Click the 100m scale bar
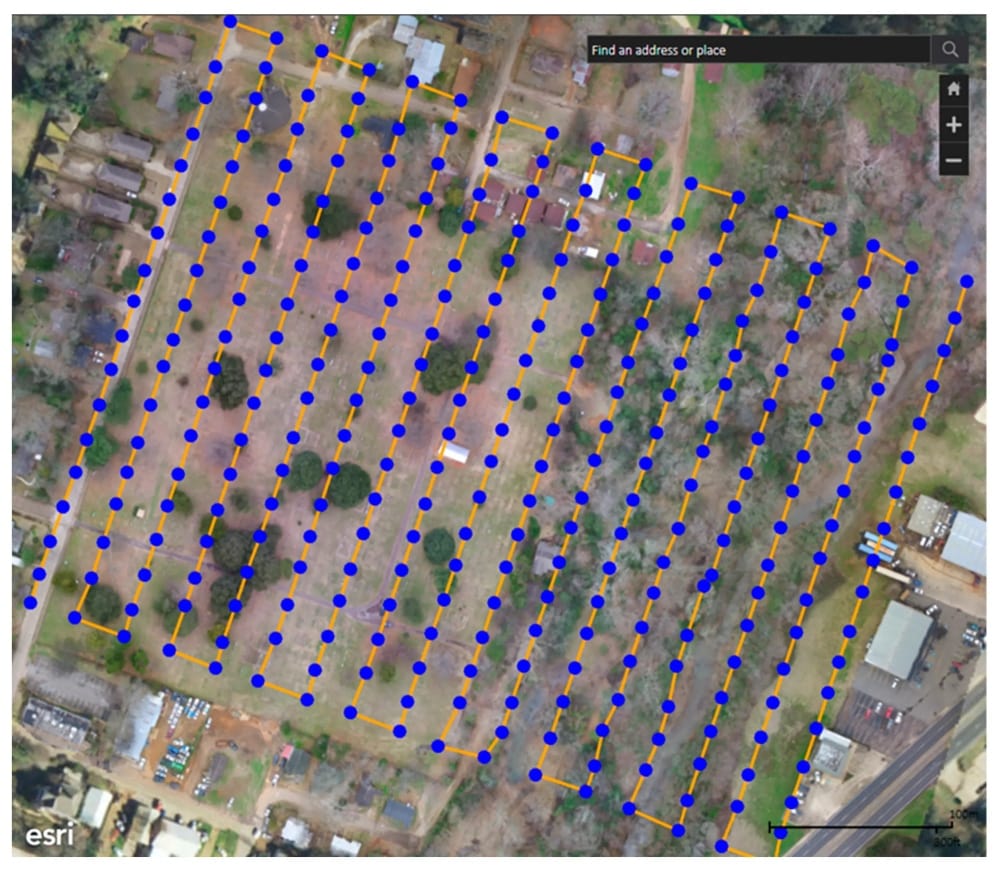1000x869 pixels. [860, 827]
